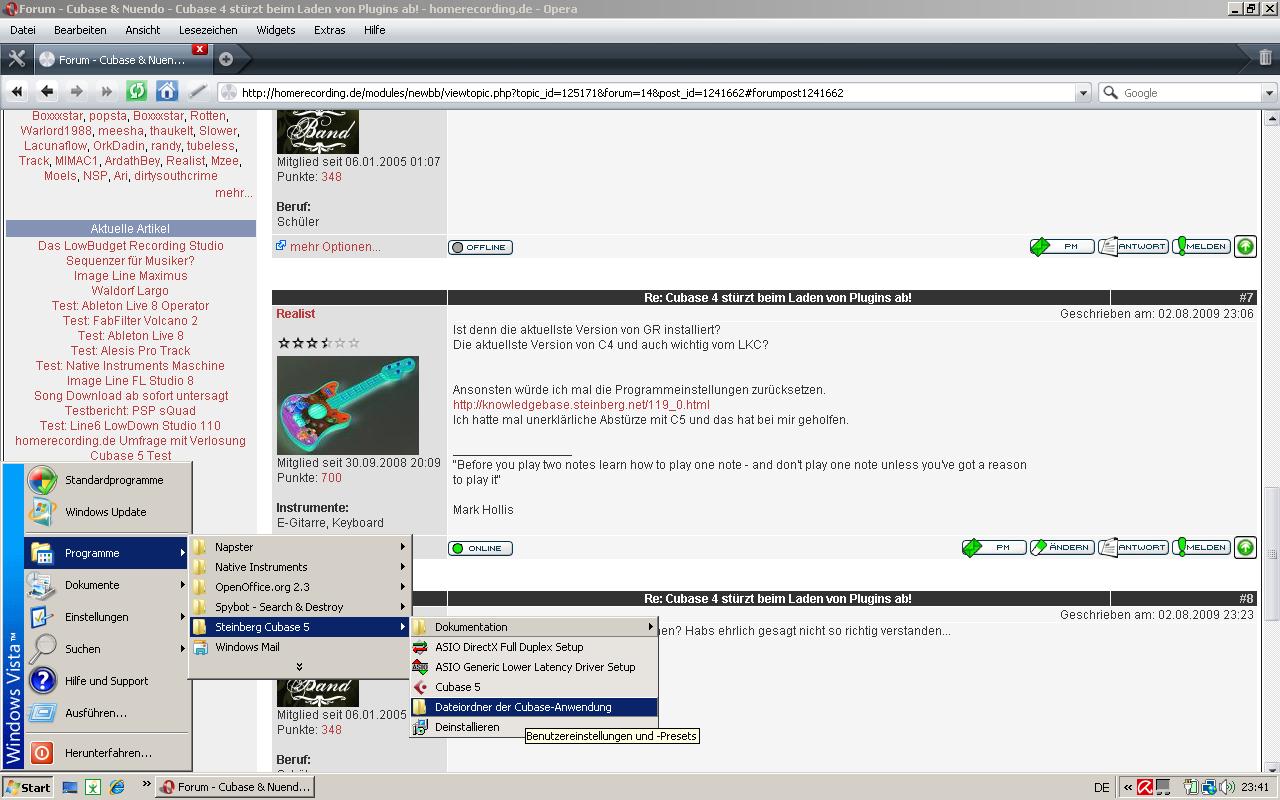Click the Opera taskbar window button
1280x800 pixels.
pos(235,787)
